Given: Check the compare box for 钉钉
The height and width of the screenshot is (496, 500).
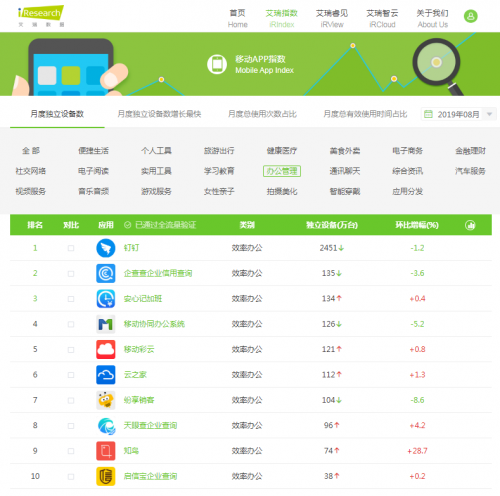Looking at the screenshot, I should (71, 248).
